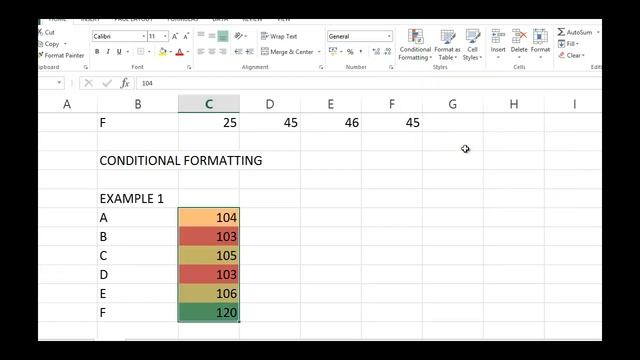The height and width of the screenshot is (360, 640).
Task: Align text left
Action: [201, 51]
